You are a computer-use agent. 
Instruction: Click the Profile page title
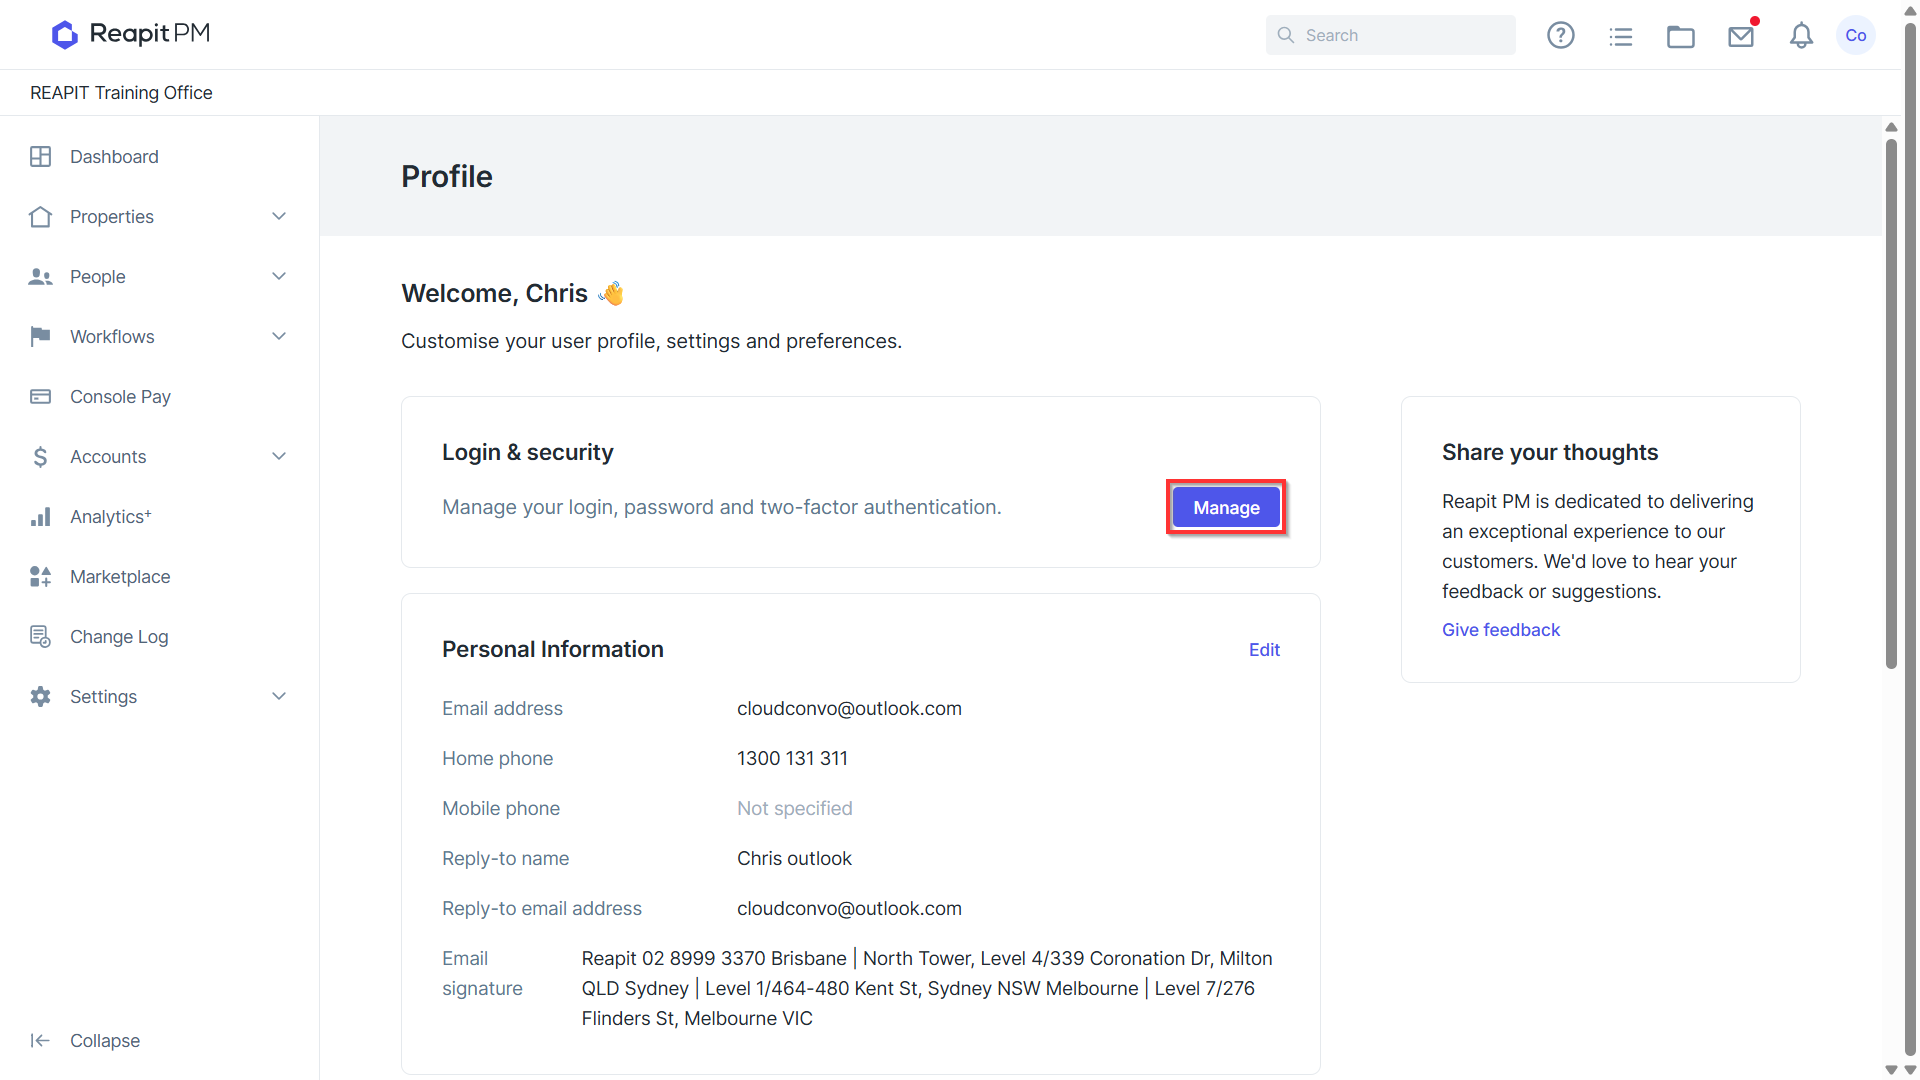[446, 177]
